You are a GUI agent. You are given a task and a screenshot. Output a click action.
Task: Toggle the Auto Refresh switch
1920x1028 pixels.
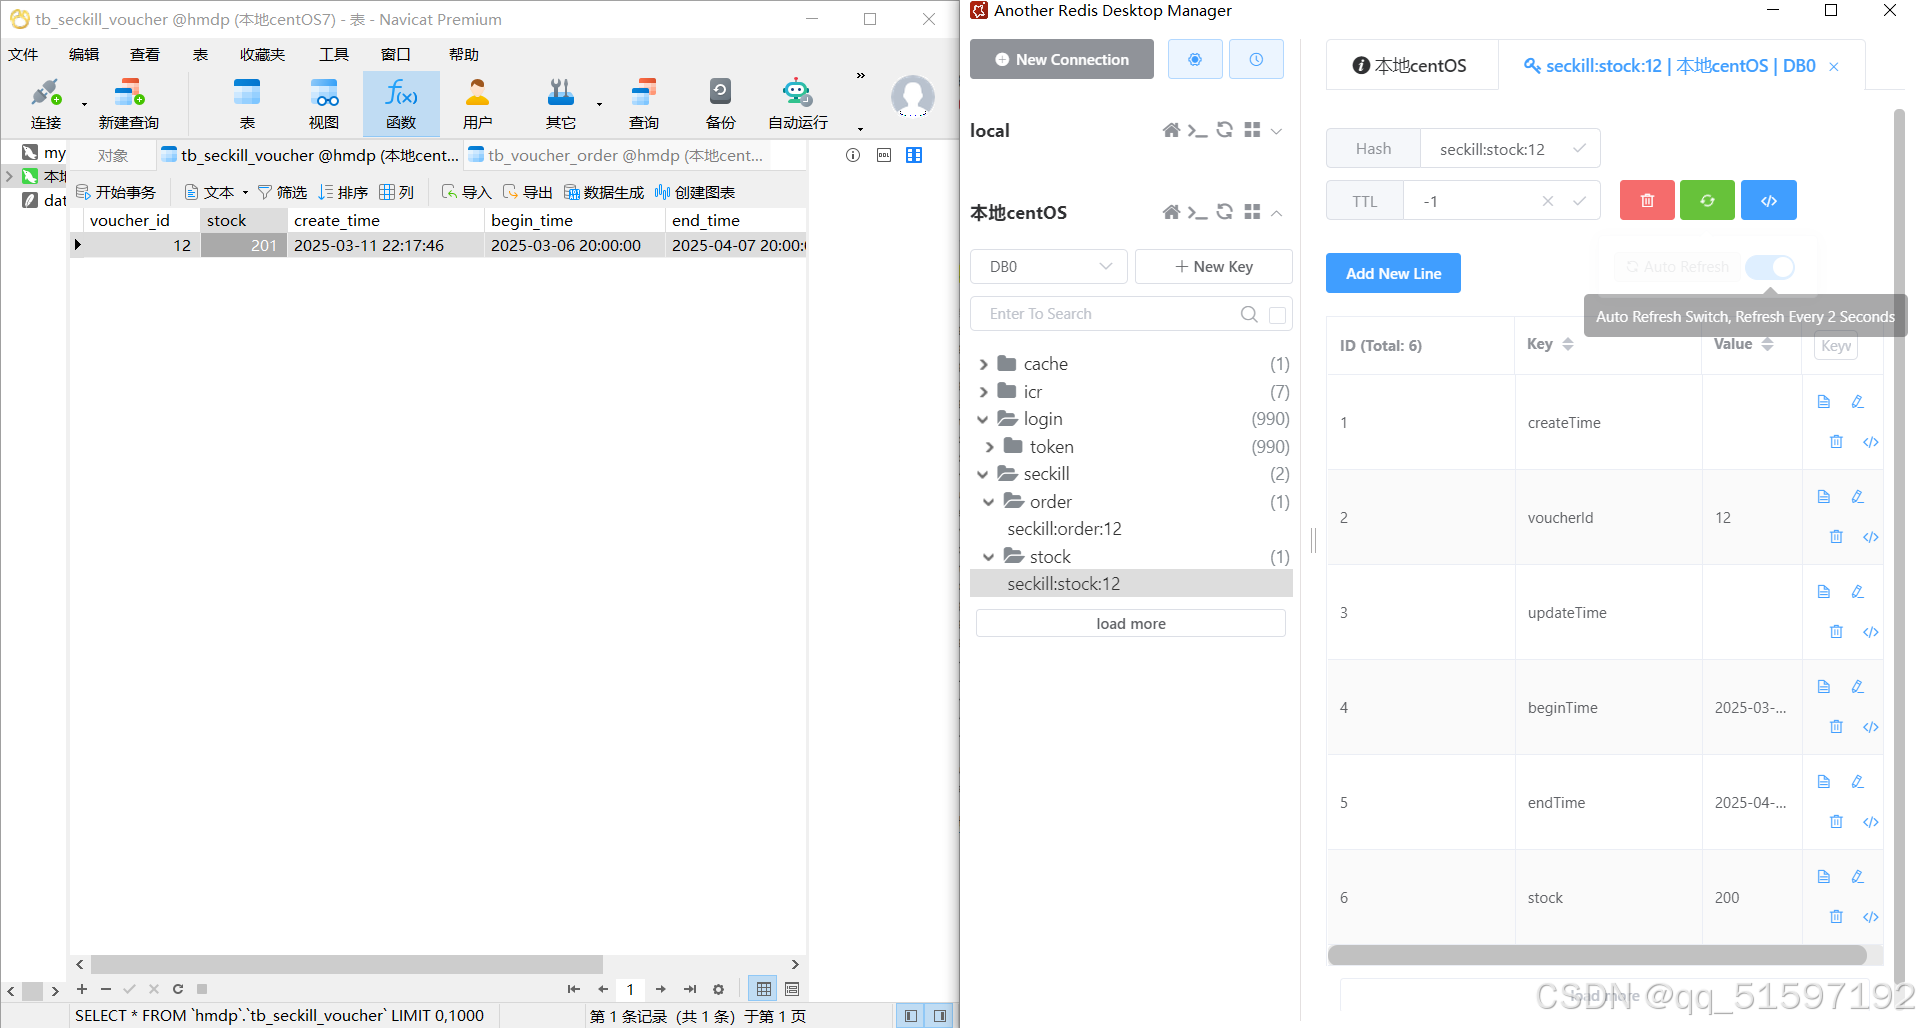click(x=1770, y=267)
